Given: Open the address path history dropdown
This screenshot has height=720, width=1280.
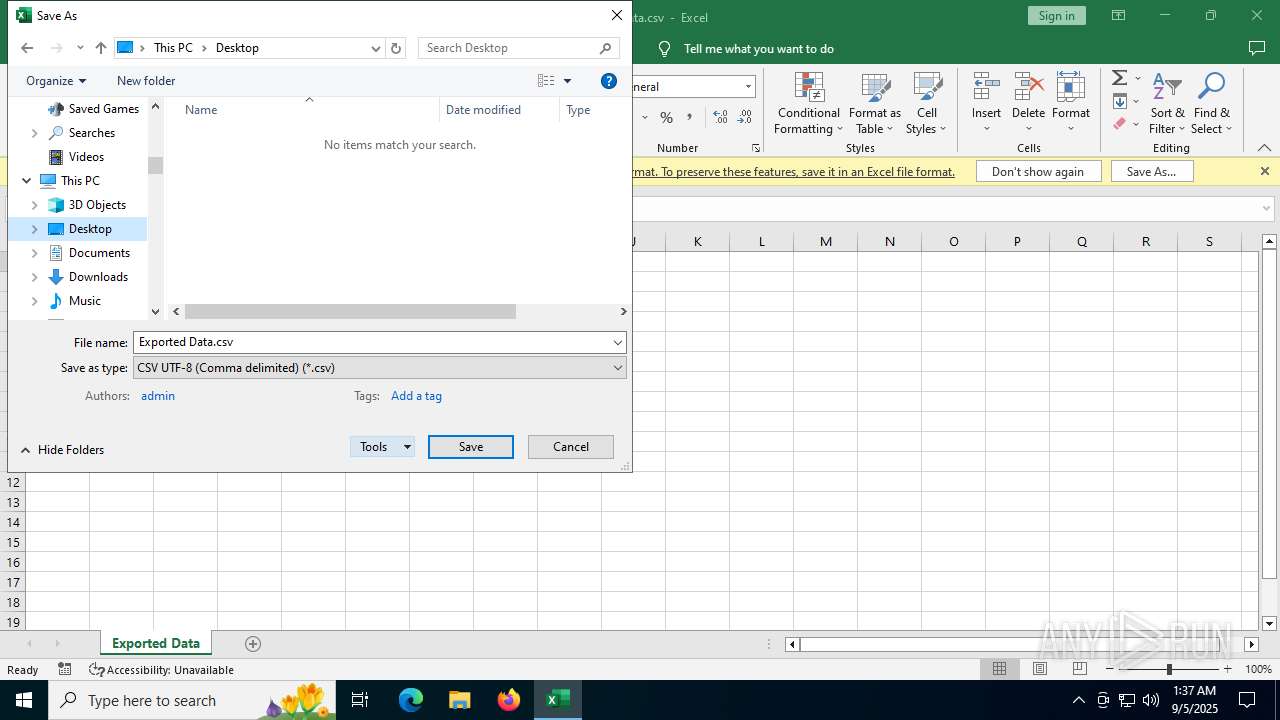Looking at the screenshot, I should (376, 48).
